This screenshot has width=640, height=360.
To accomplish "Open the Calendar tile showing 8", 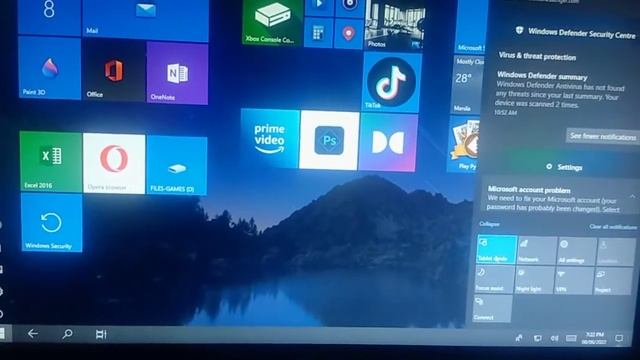I will click(x=49, y=17).
